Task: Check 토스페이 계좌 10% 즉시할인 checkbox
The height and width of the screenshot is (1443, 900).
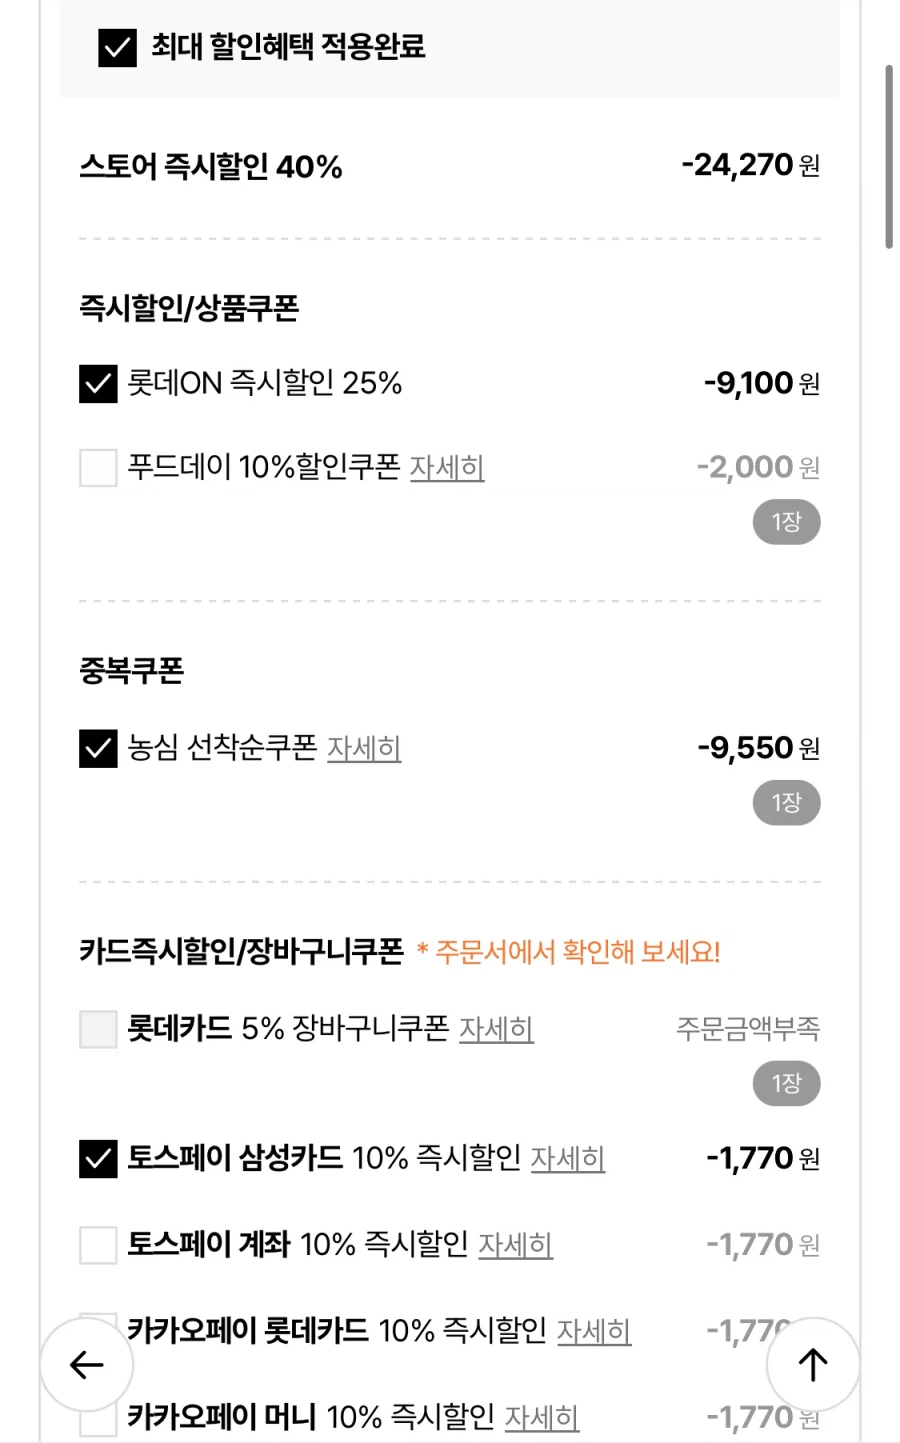Action: pos(98,1245)
